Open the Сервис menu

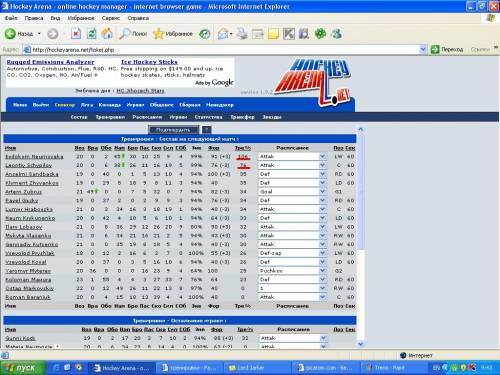(x=111, y=18)
